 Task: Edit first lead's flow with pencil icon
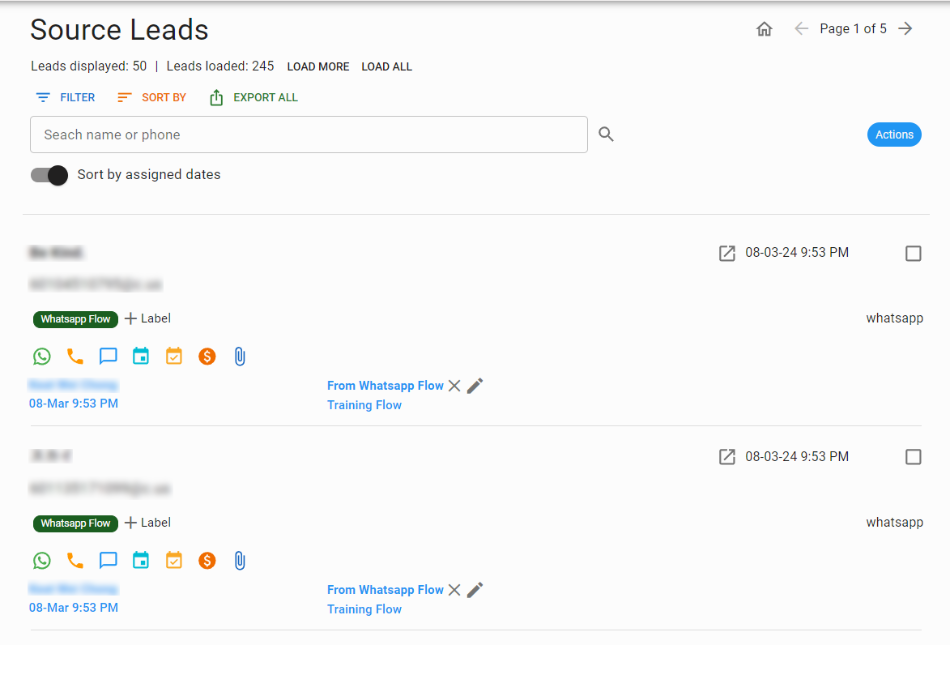click(x=475, y=386)
